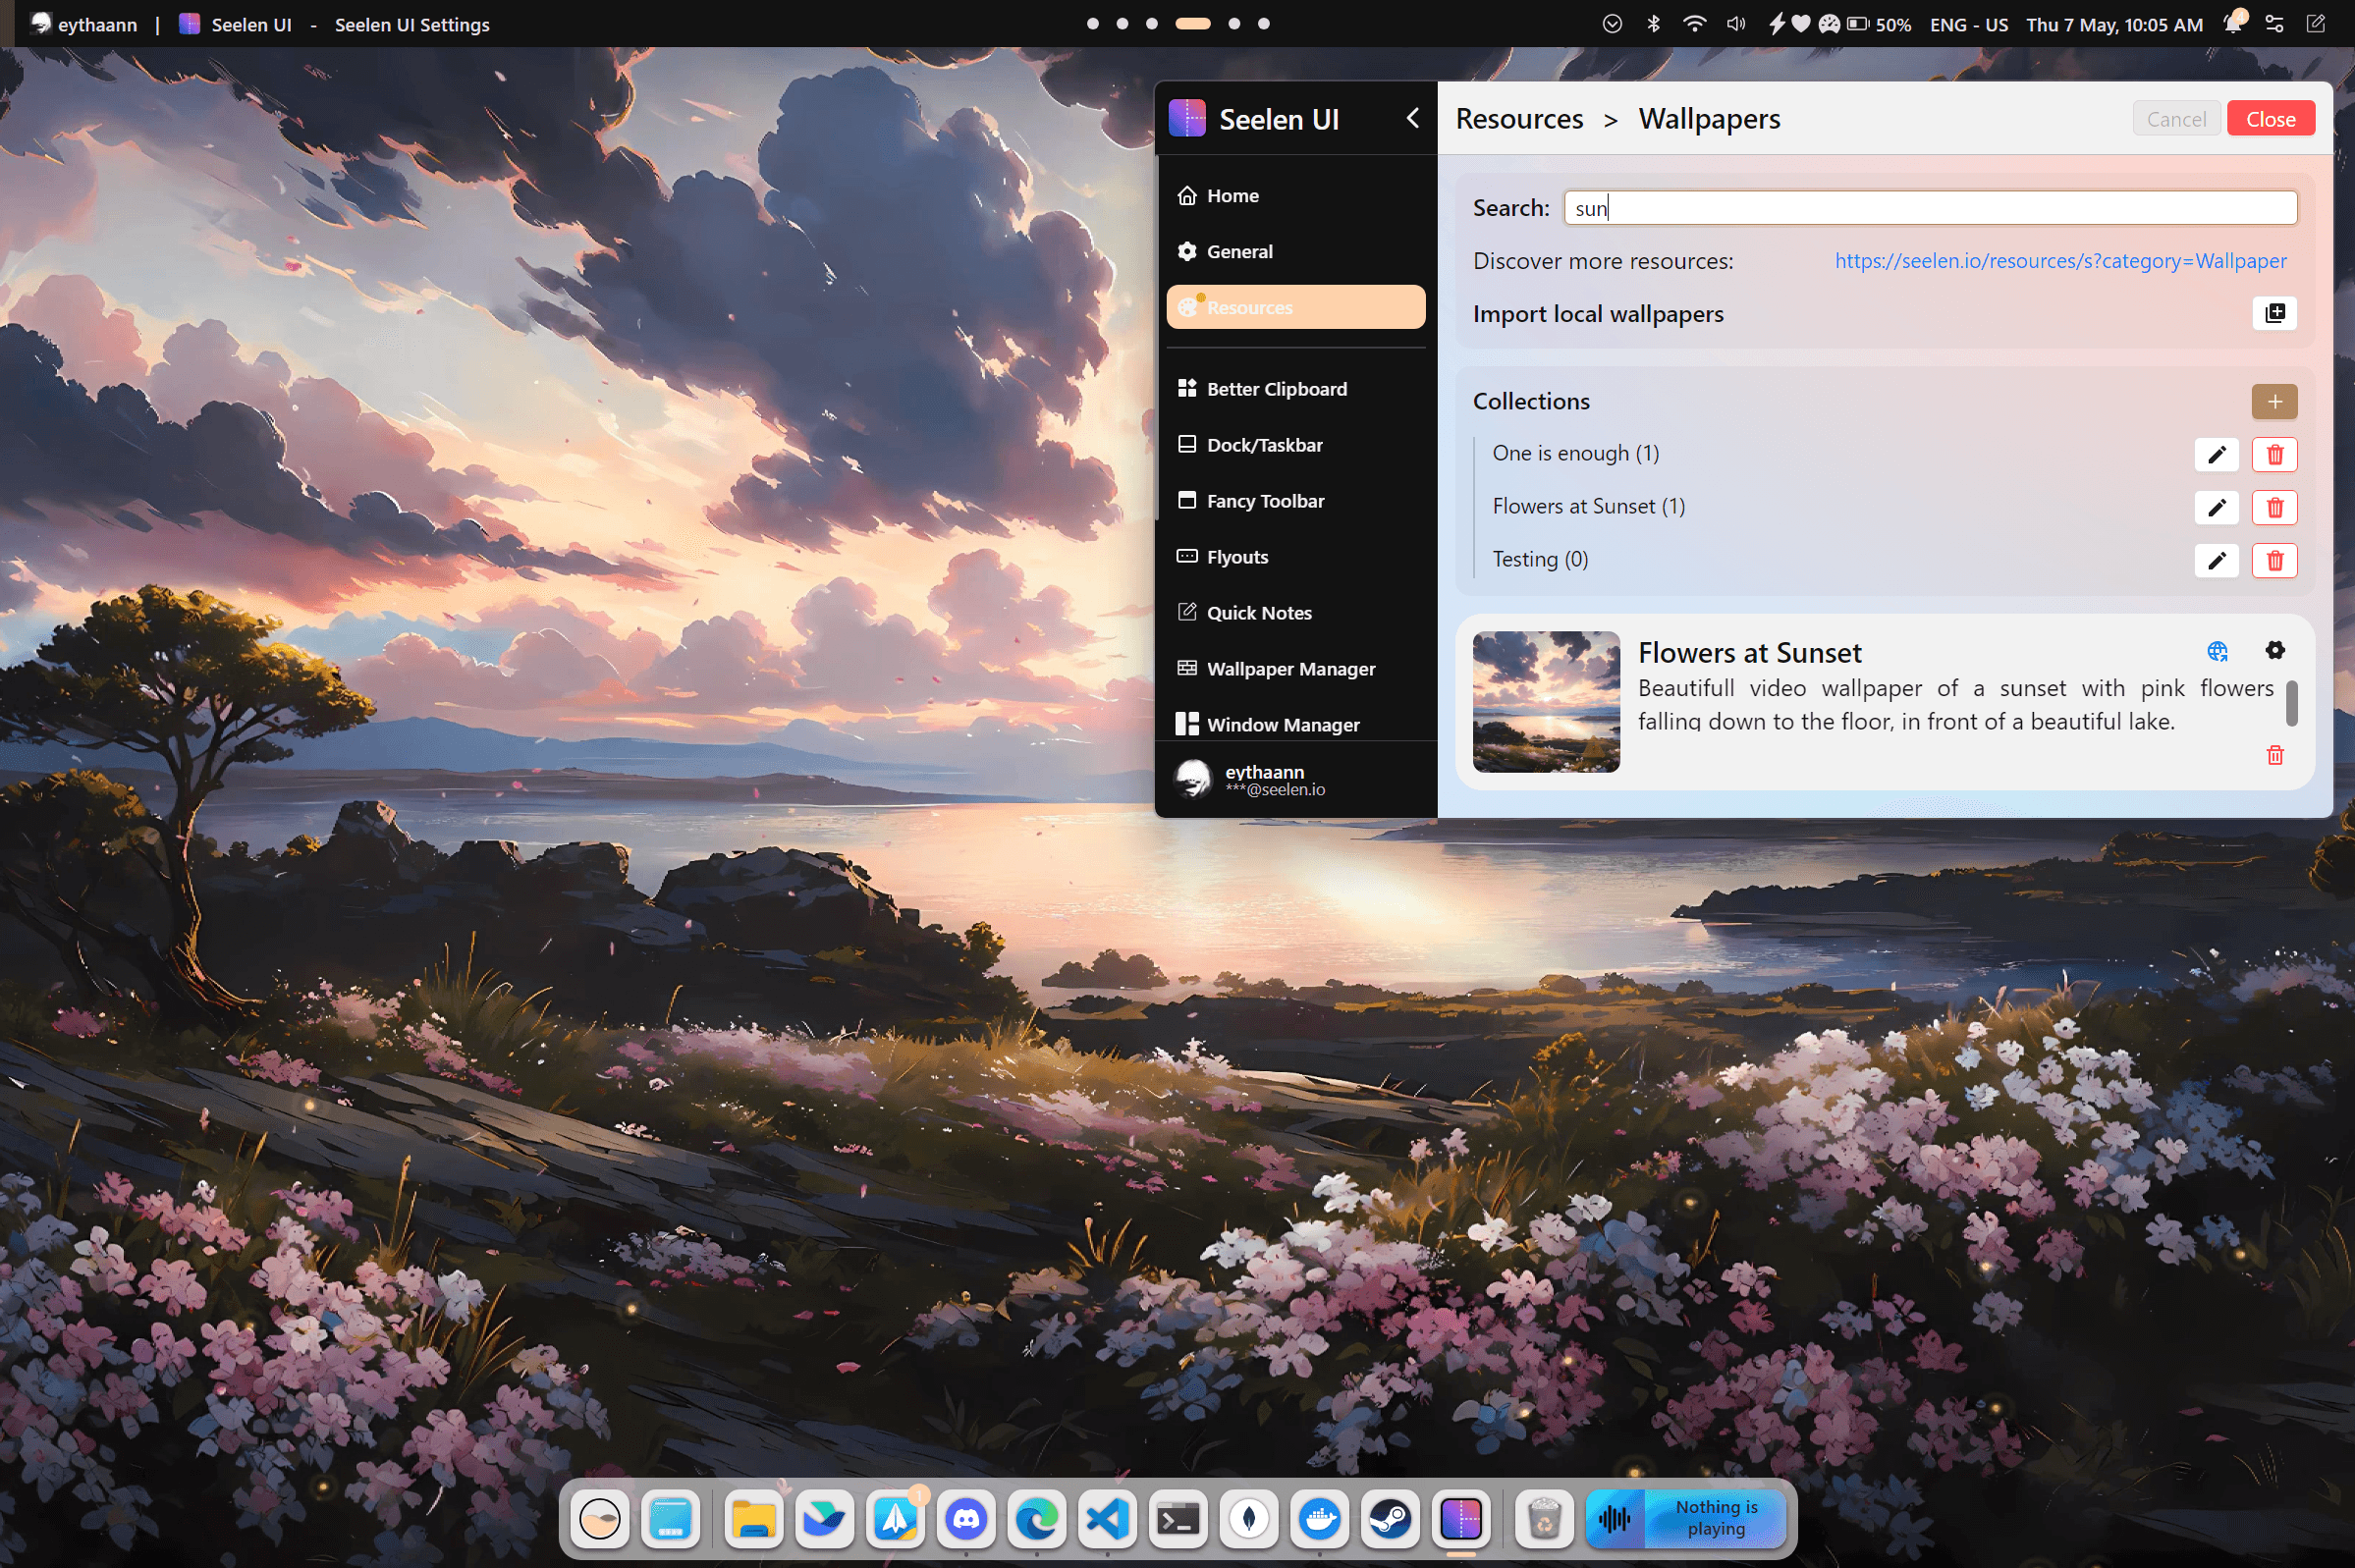Open the ENG - US keyboard layout selector
Viewport: 2355px width, 1568px height.
[1968, 24]
